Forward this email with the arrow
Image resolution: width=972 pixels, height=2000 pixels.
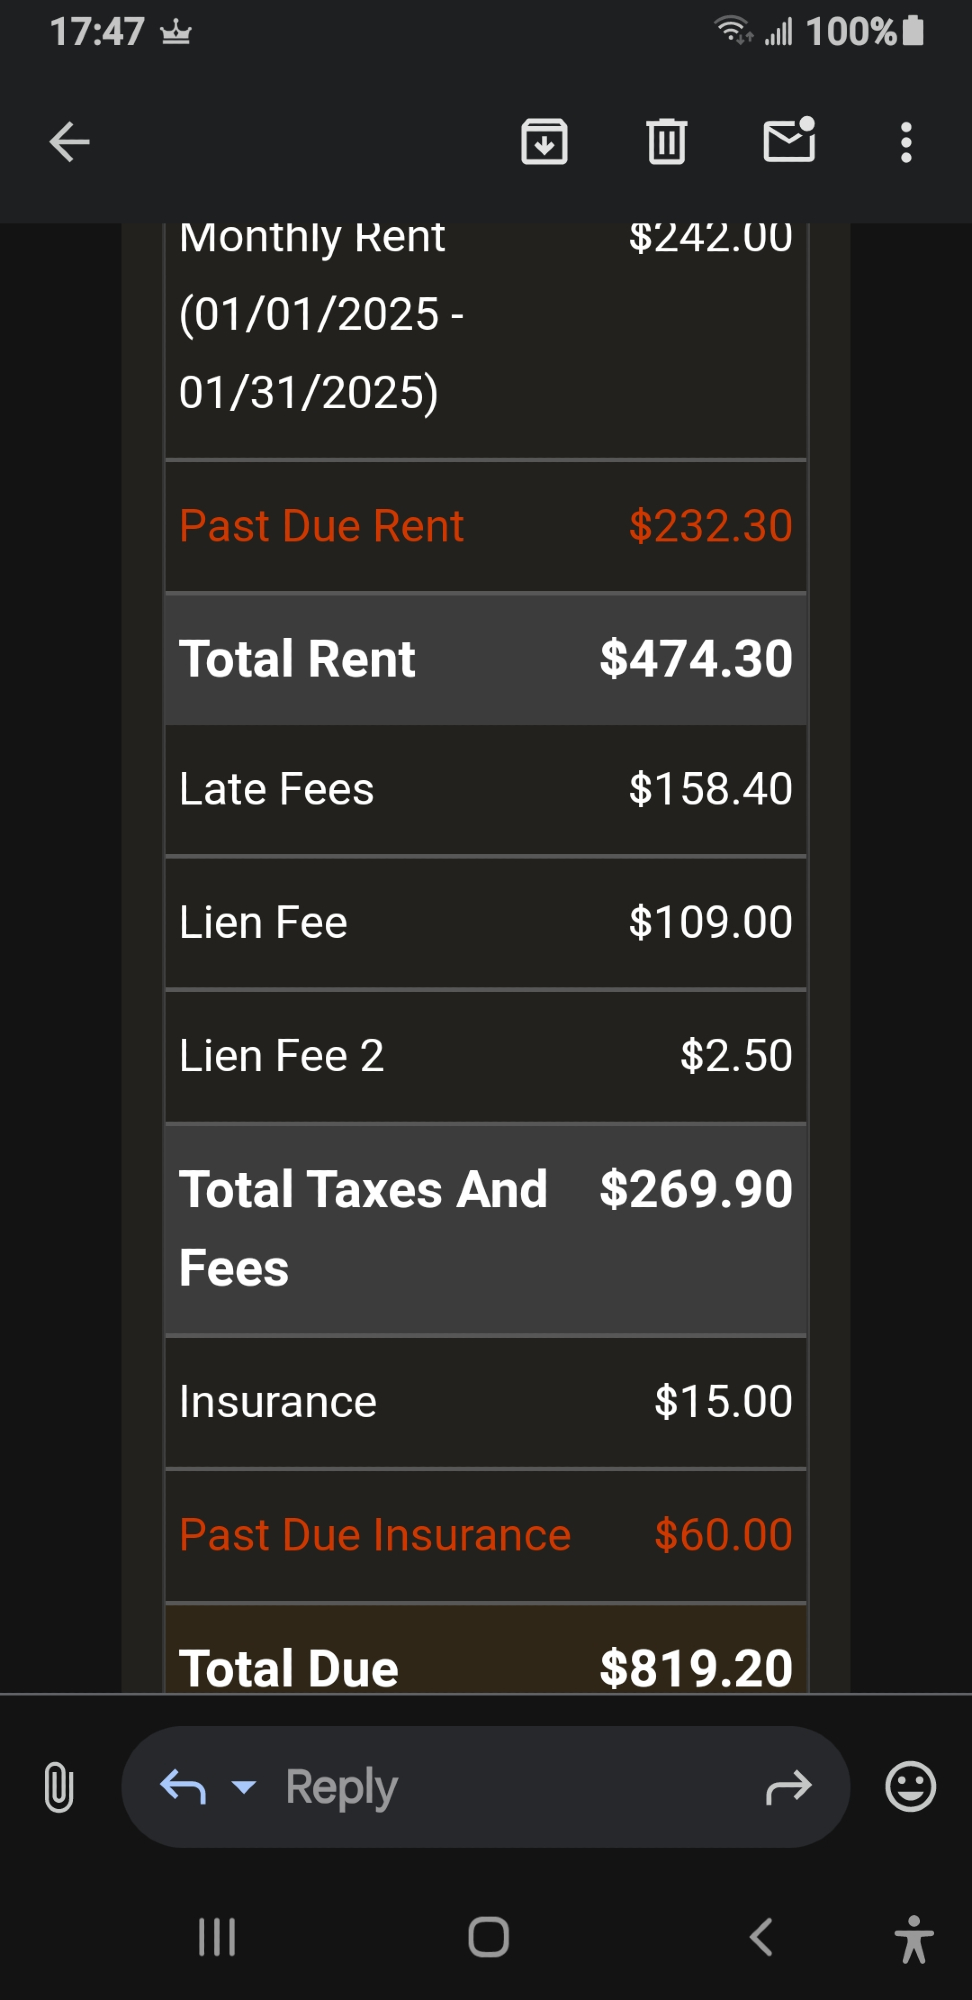click(x=789, y=1787)
